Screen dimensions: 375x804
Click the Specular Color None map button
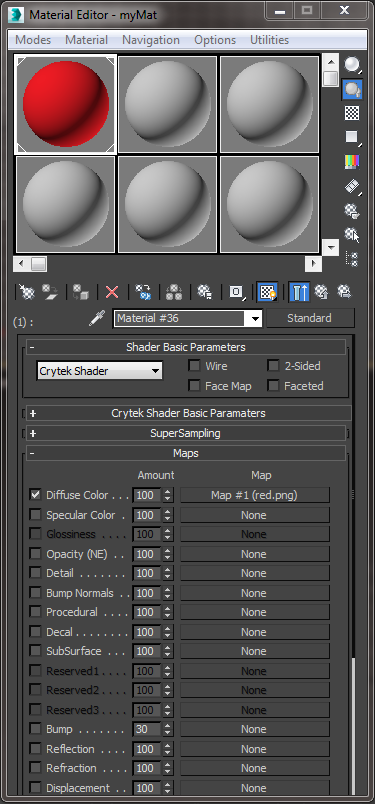click(x=254, y=515)
